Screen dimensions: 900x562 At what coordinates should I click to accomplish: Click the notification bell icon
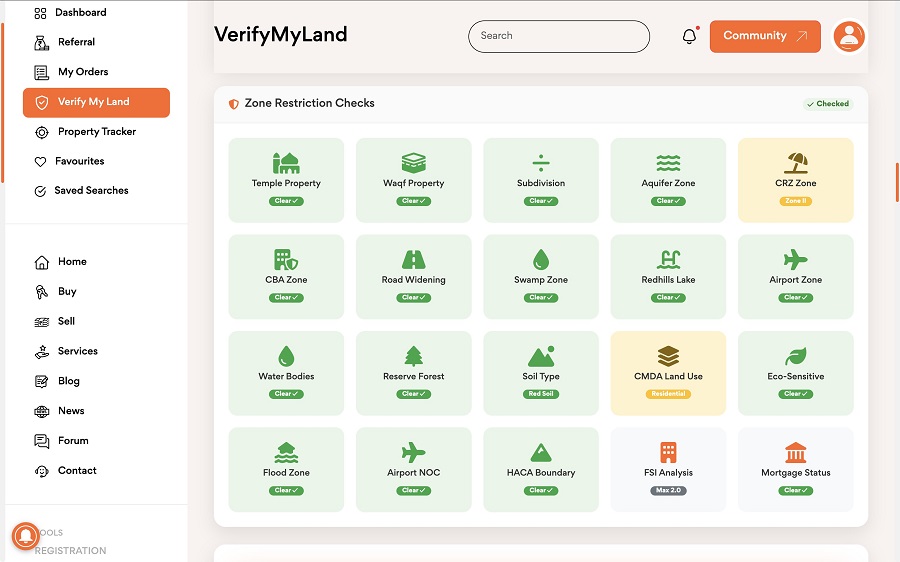click(689, 37)
